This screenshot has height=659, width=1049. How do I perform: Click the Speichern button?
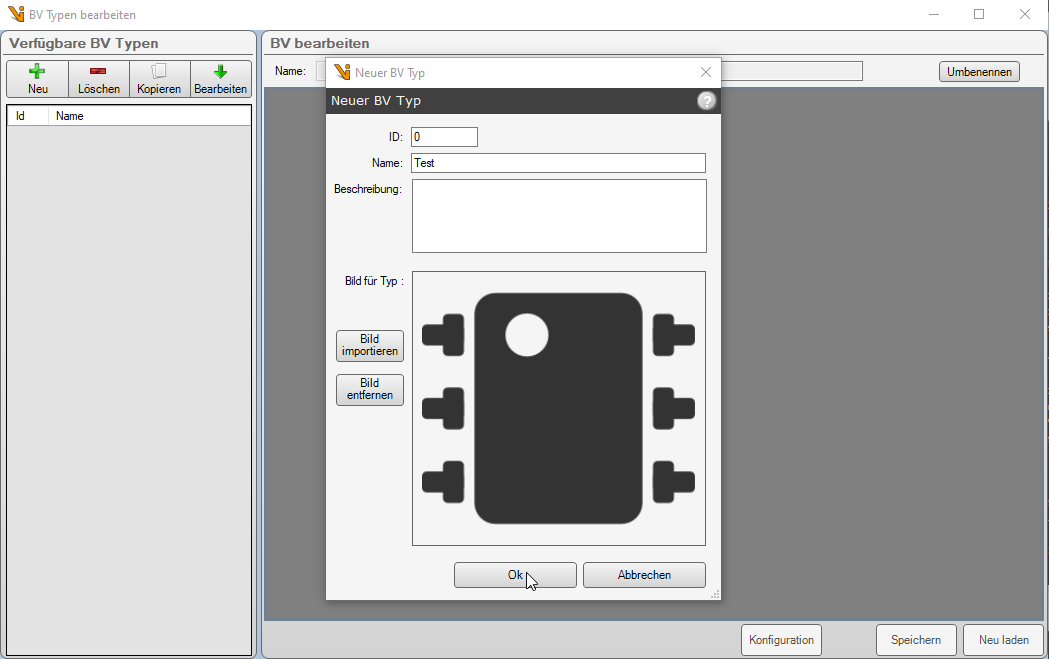tap(916, 640)
